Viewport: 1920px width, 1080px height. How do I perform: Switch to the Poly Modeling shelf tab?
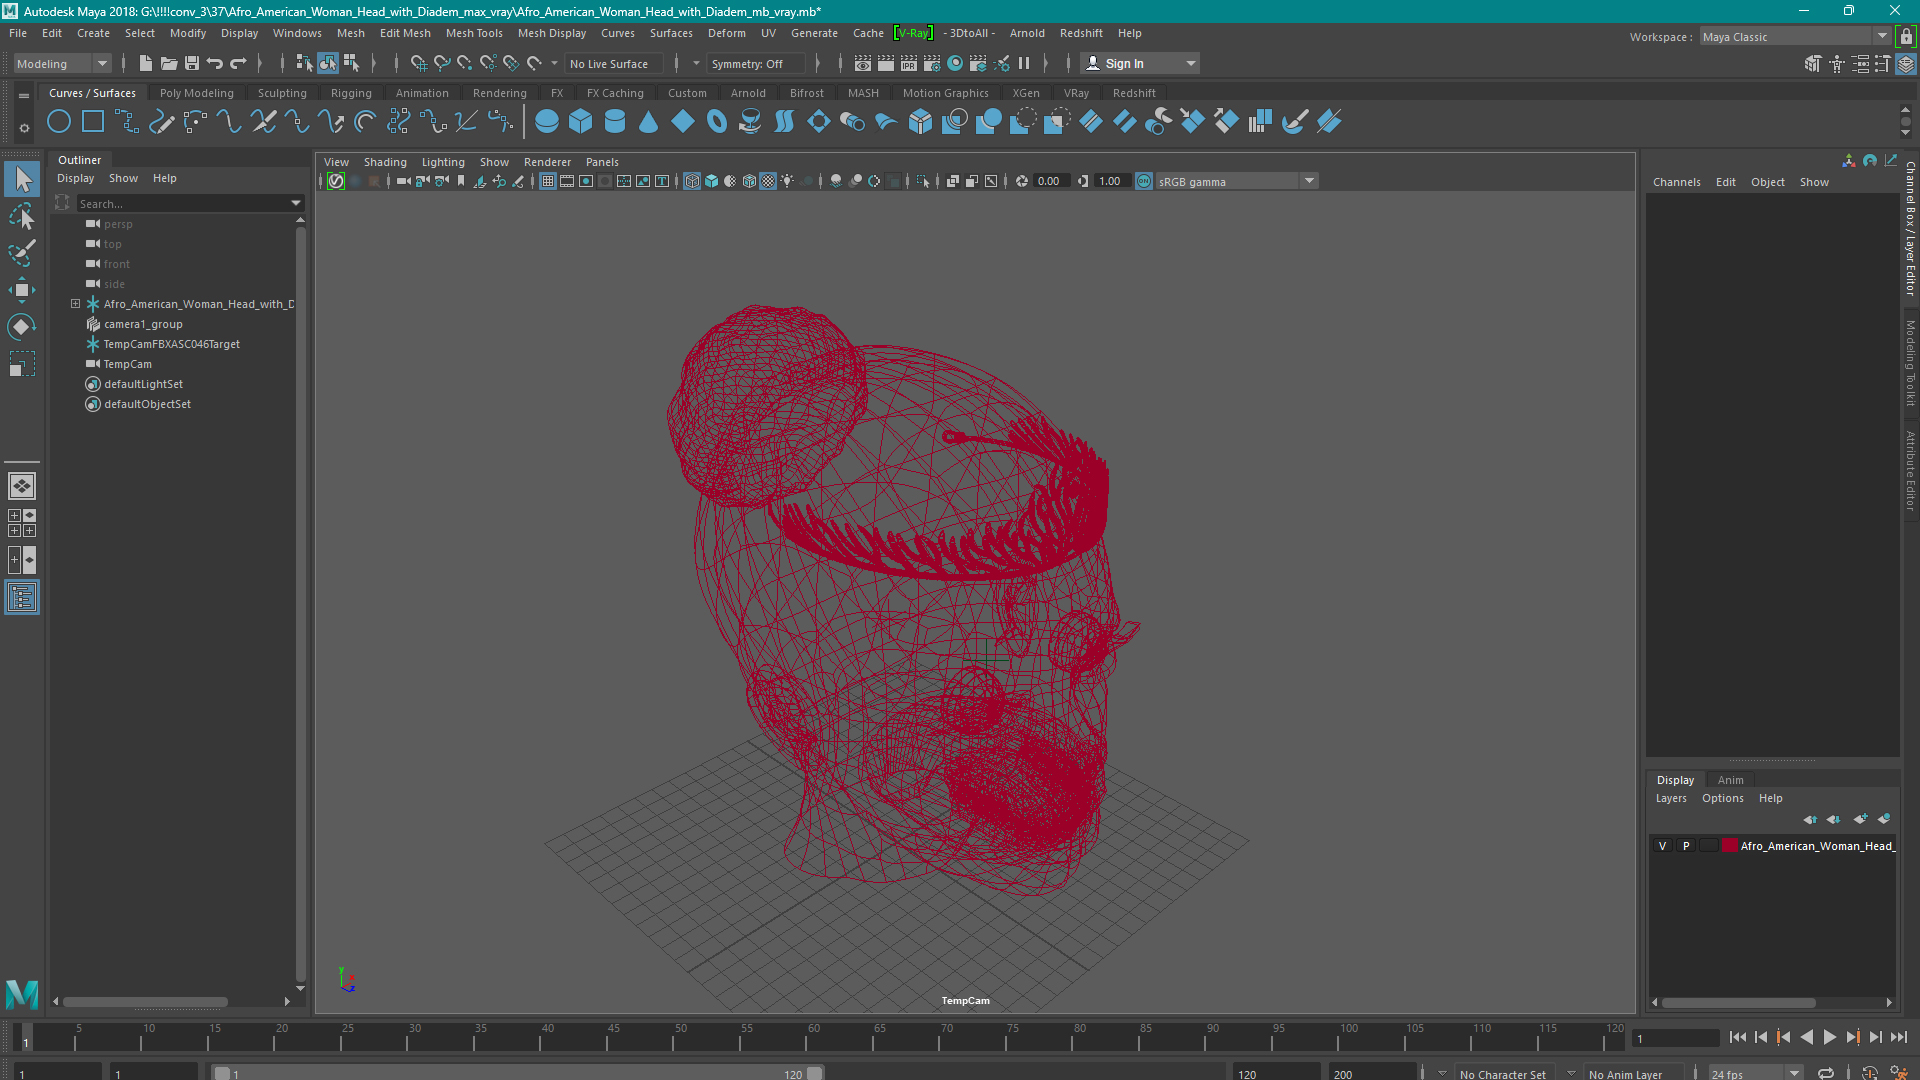(x=196, y=93)
